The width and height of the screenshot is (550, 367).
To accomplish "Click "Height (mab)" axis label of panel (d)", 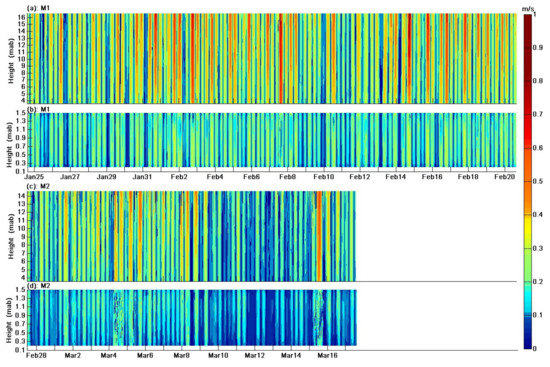I will [x=9, y=321].
